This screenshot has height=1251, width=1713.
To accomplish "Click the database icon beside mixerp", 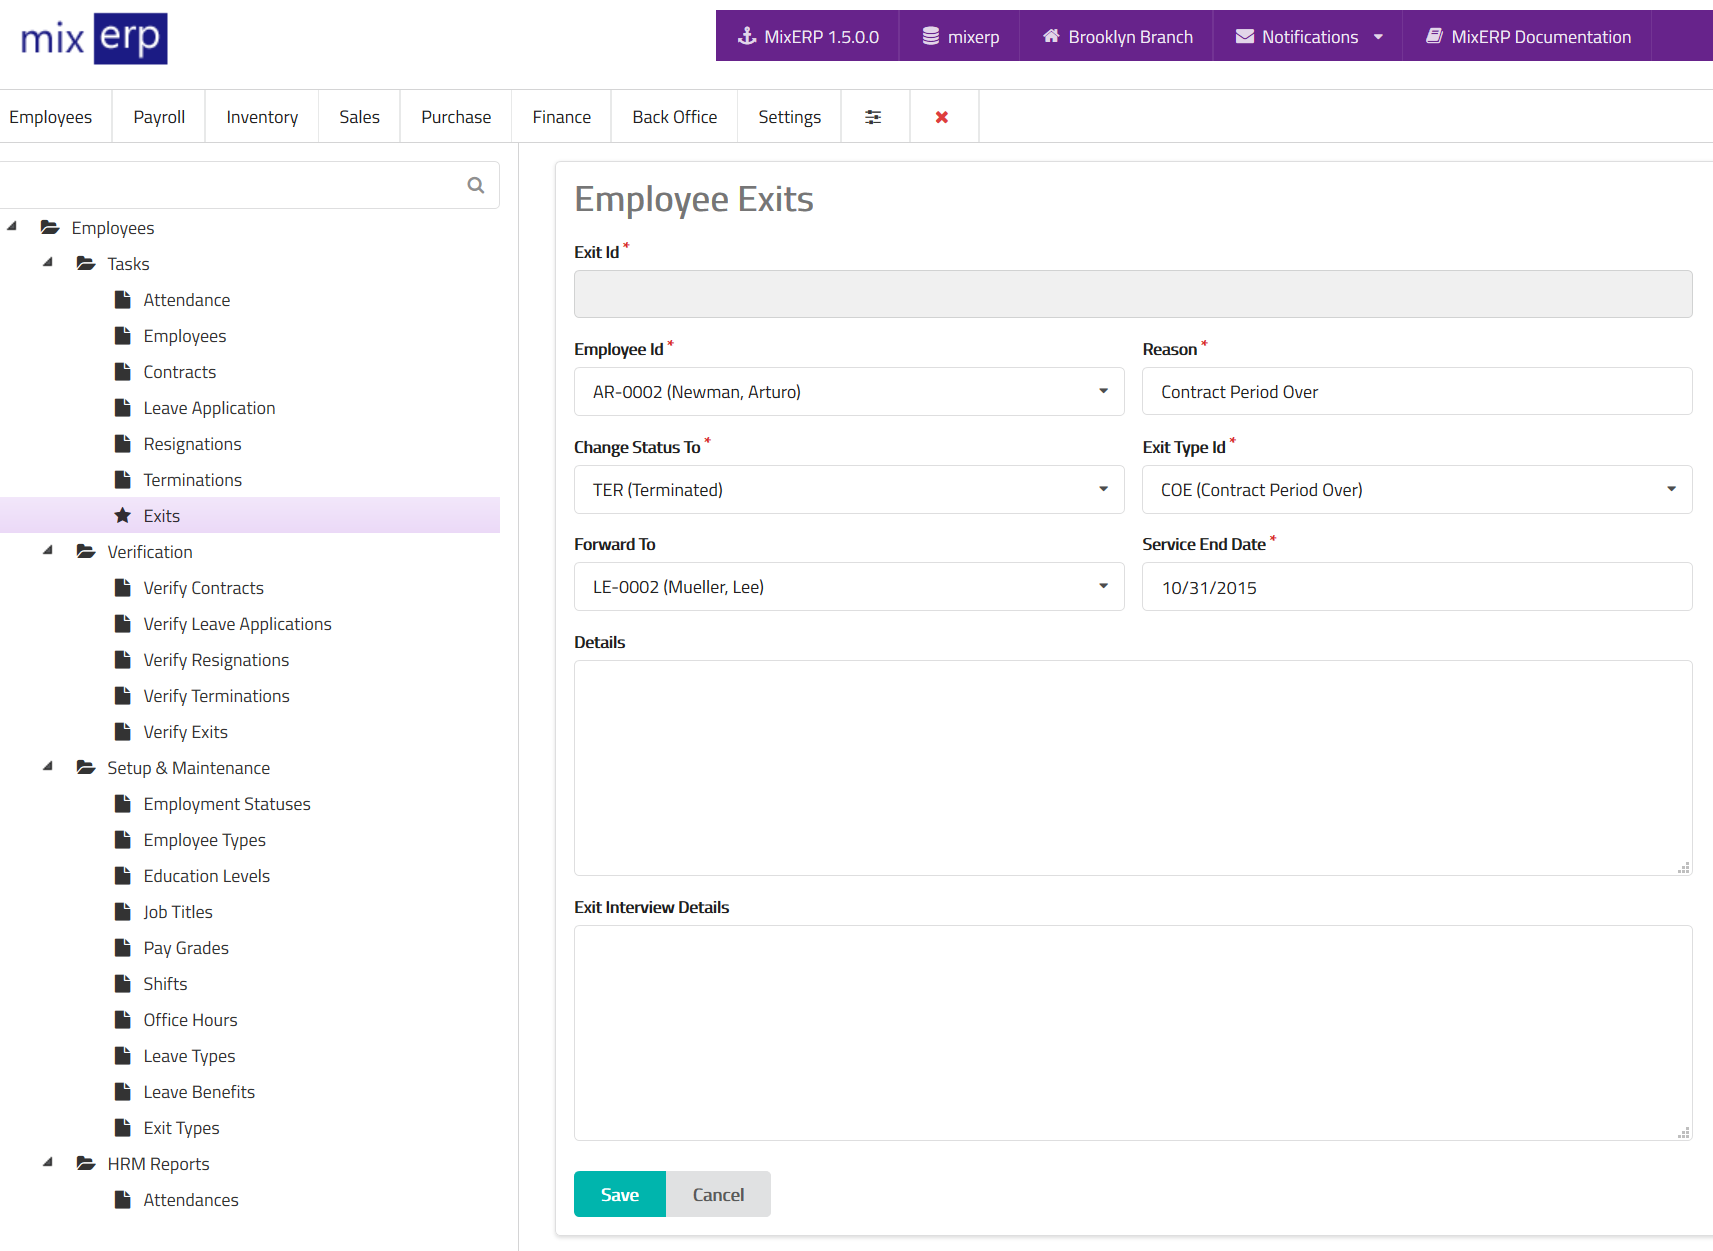I will tap(931, 36).
